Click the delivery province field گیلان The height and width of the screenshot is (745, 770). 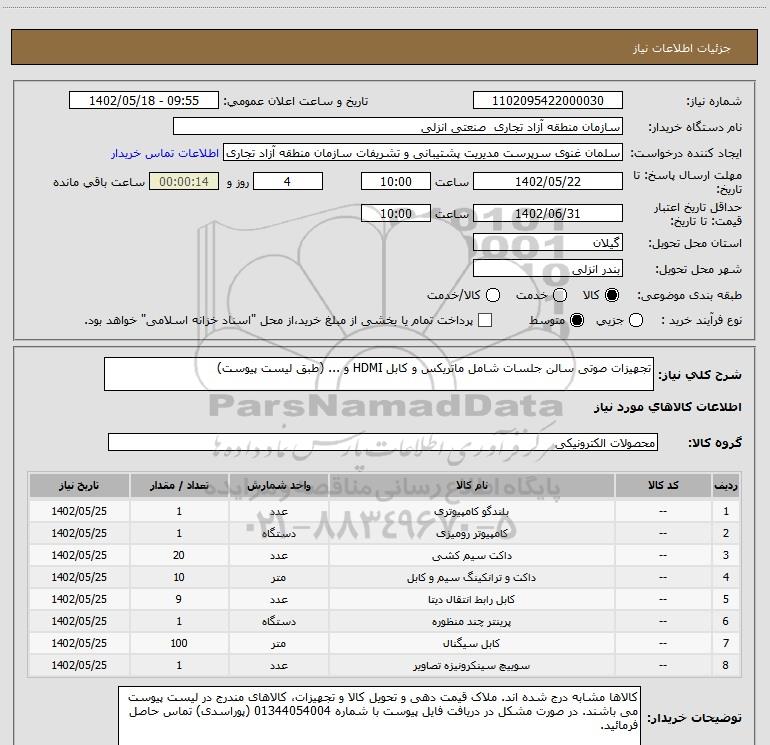coord(548,243)
